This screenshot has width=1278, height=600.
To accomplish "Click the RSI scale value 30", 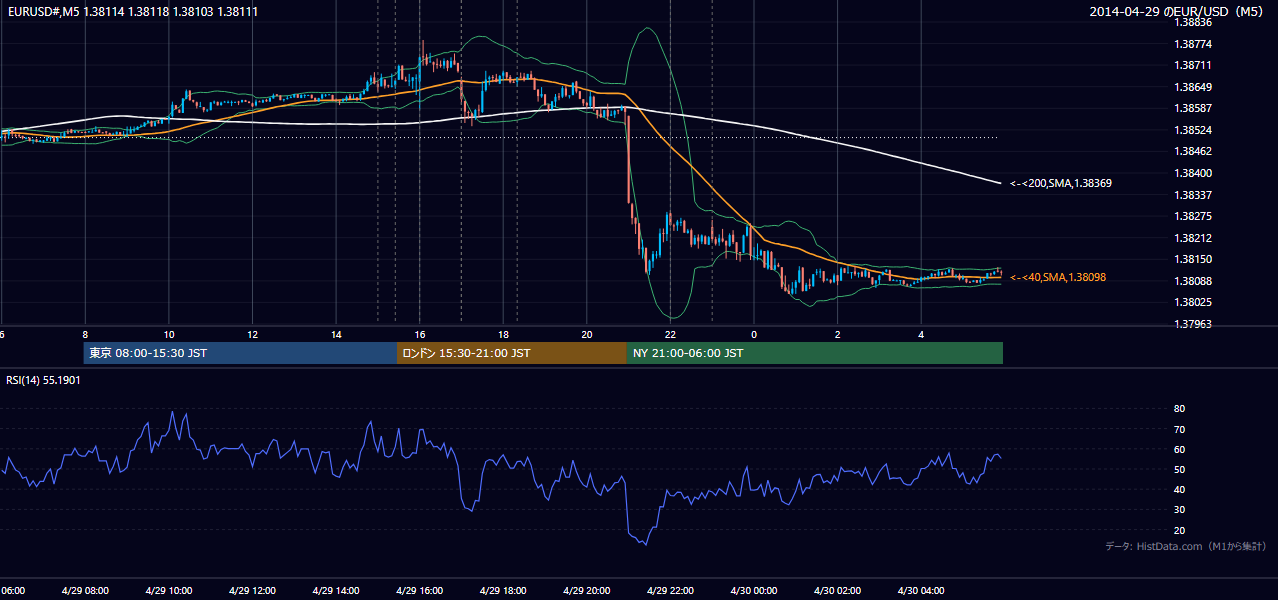I will point(1180,510).
